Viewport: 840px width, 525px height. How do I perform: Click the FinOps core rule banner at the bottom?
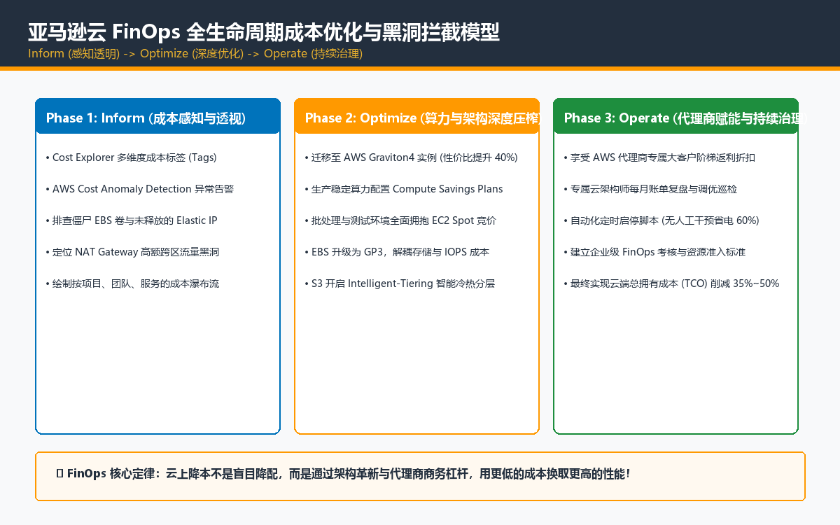(421, 476)
